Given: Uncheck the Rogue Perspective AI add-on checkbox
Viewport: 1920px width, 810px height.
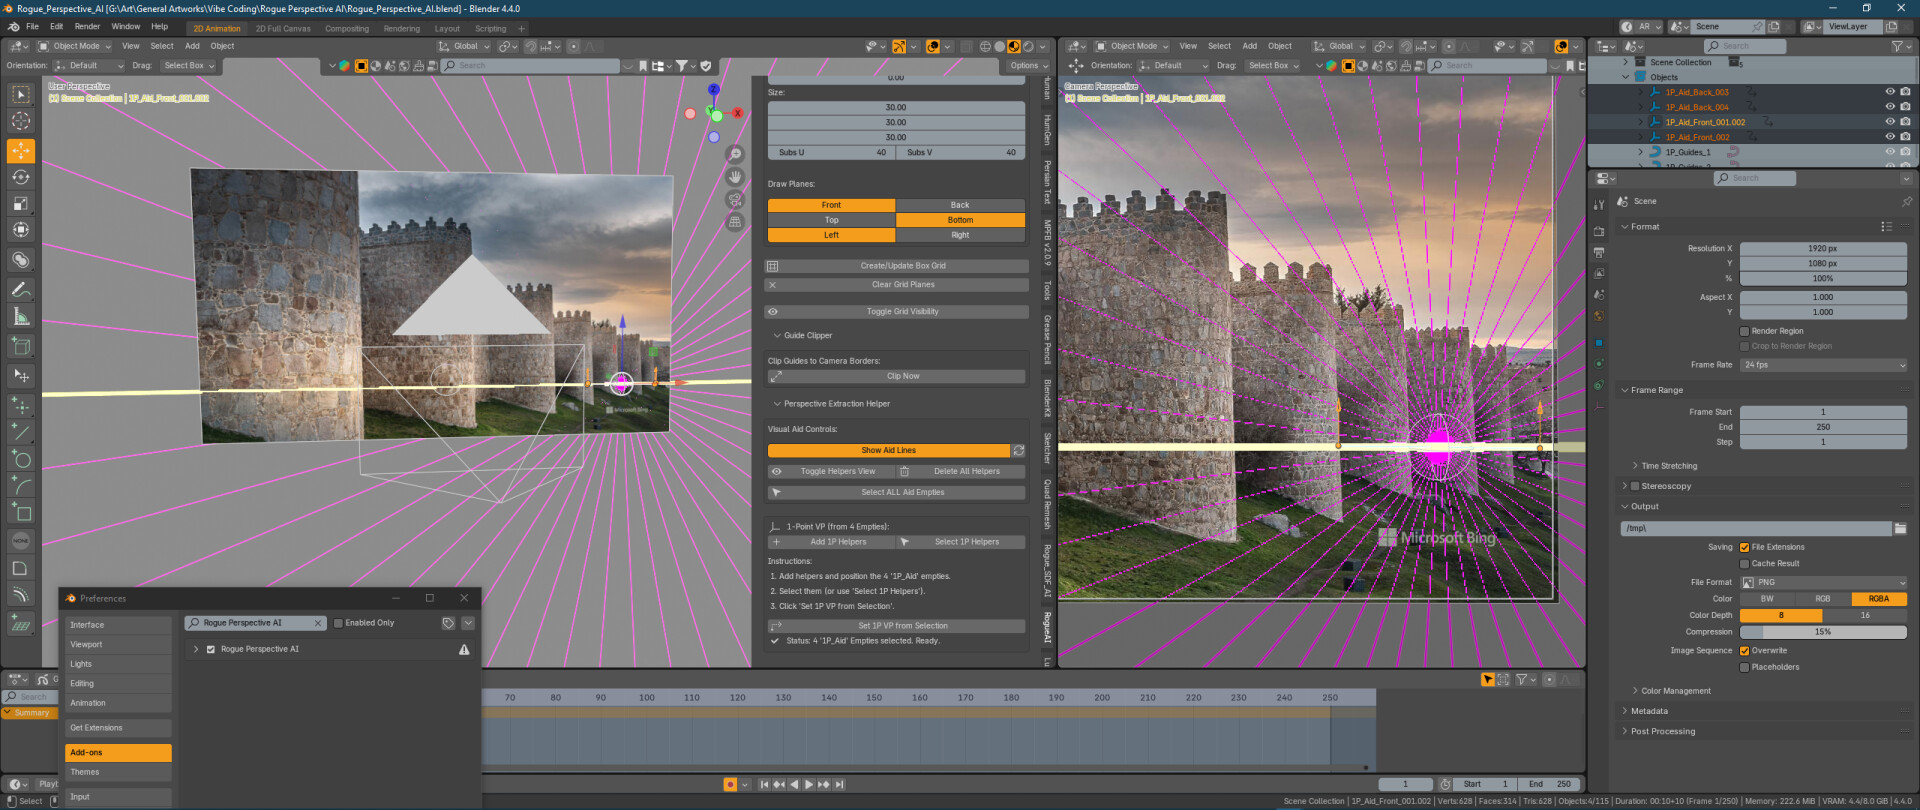Looking at the screenshot, I should point(211,650).
